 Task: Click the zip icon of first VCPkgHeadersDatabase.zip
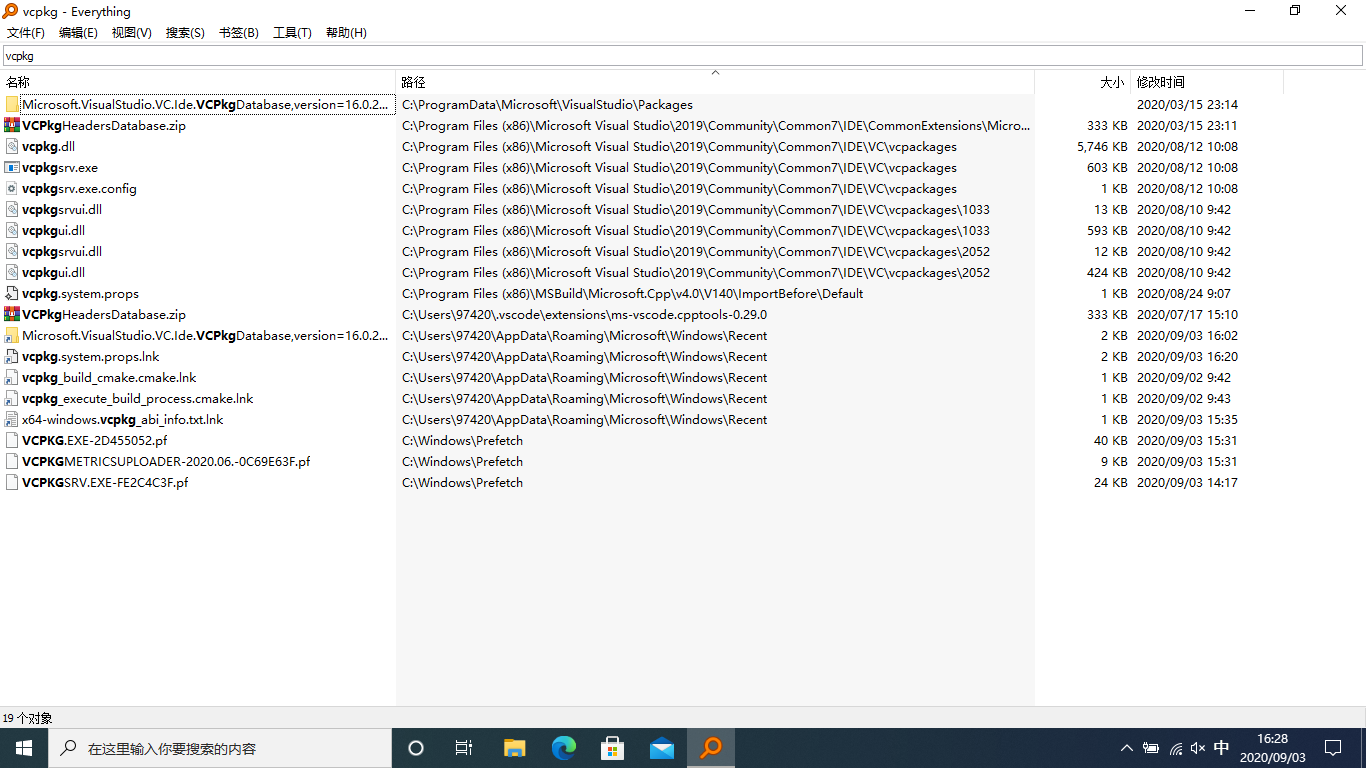click(x=12, y=125)
